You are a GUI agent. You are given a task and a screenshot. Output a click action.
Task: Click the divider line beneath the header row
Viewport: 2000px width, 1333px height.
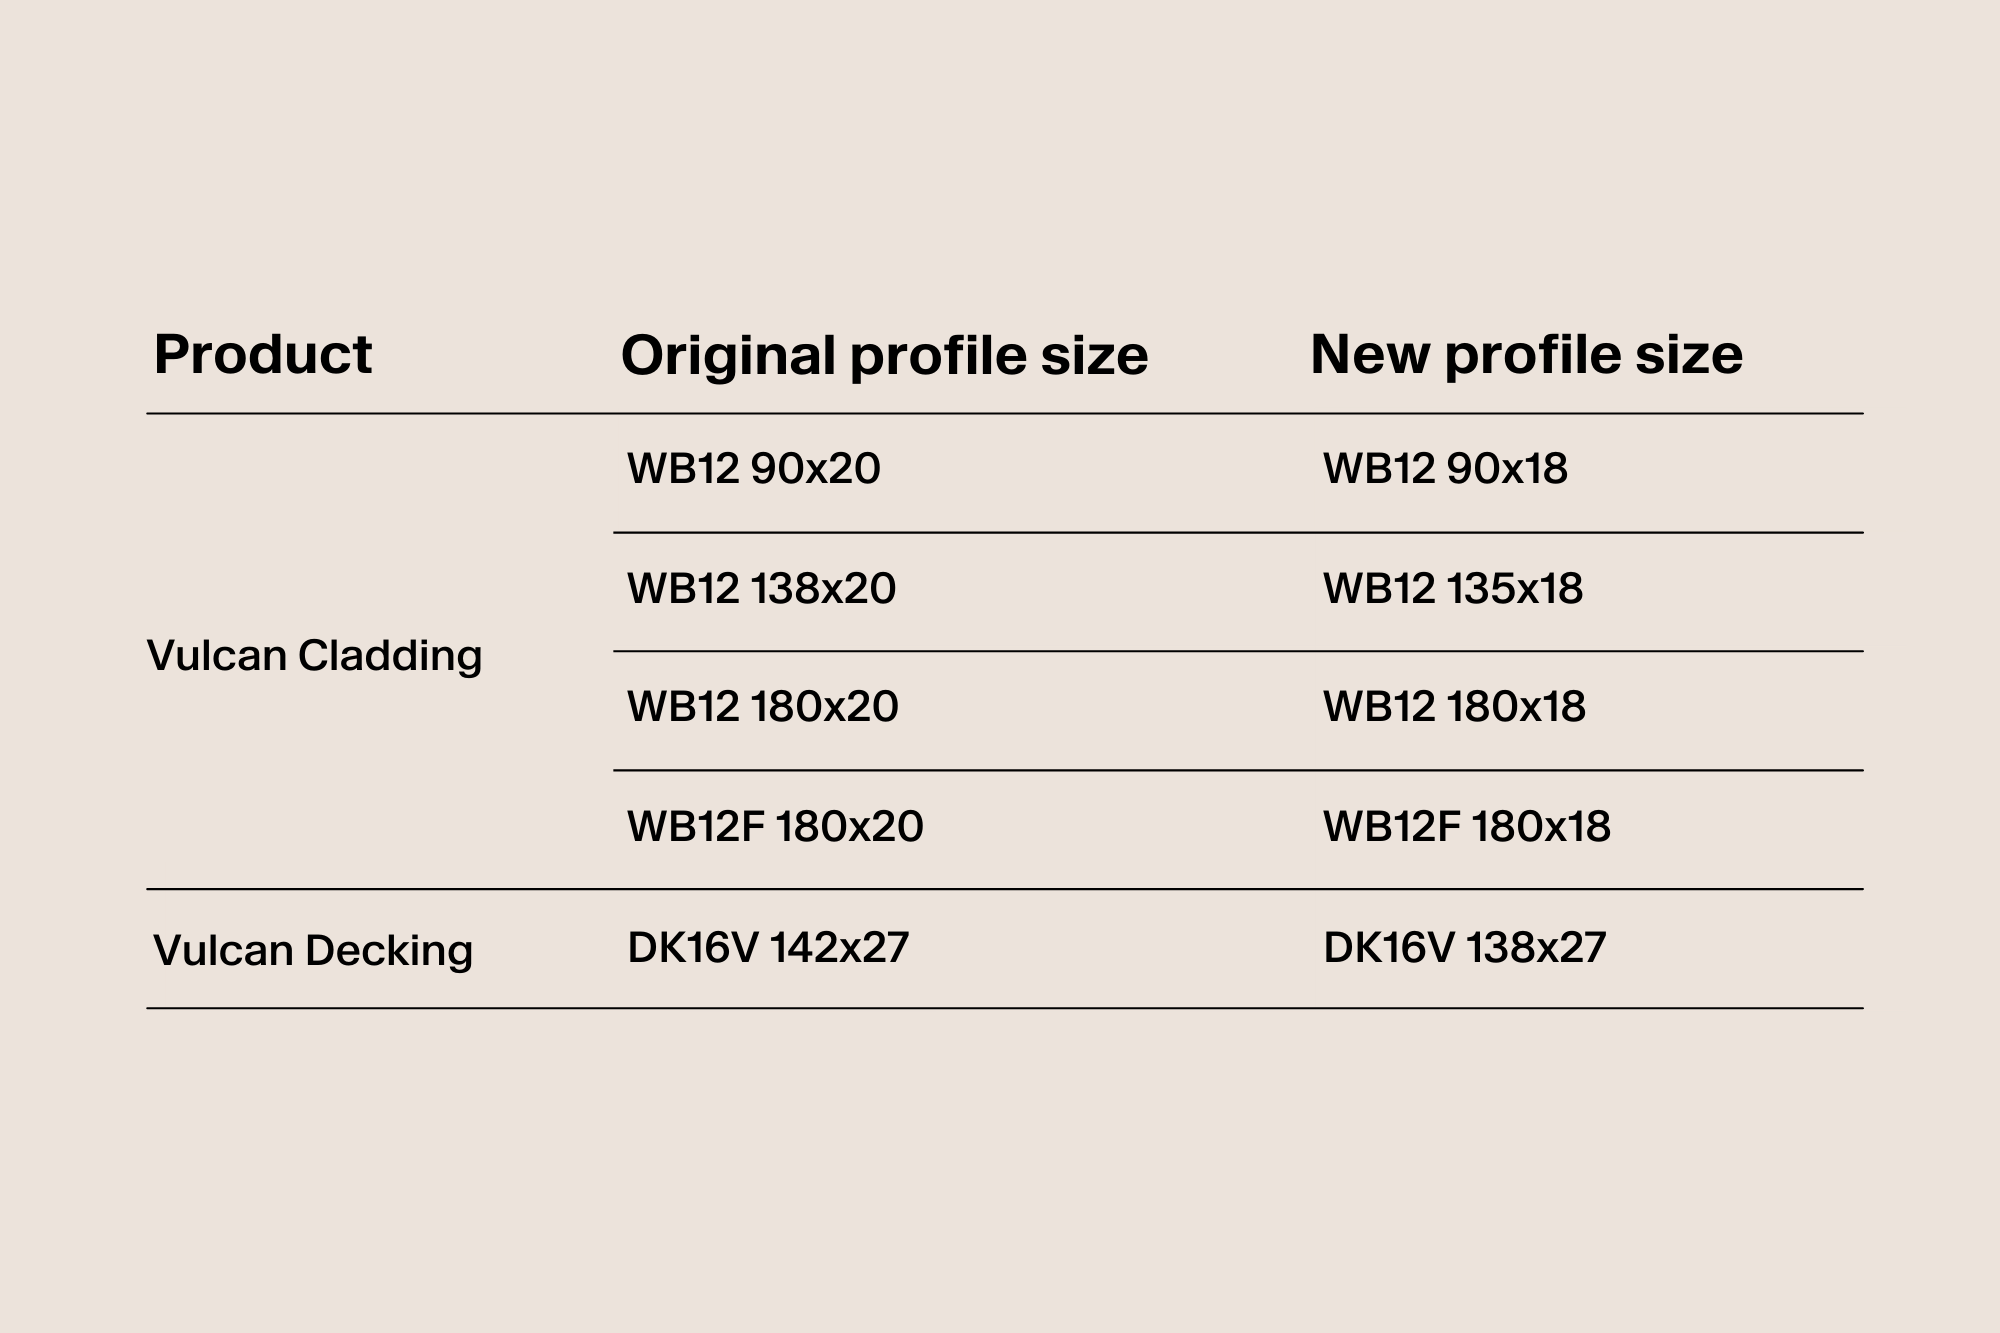point(1004,413)
